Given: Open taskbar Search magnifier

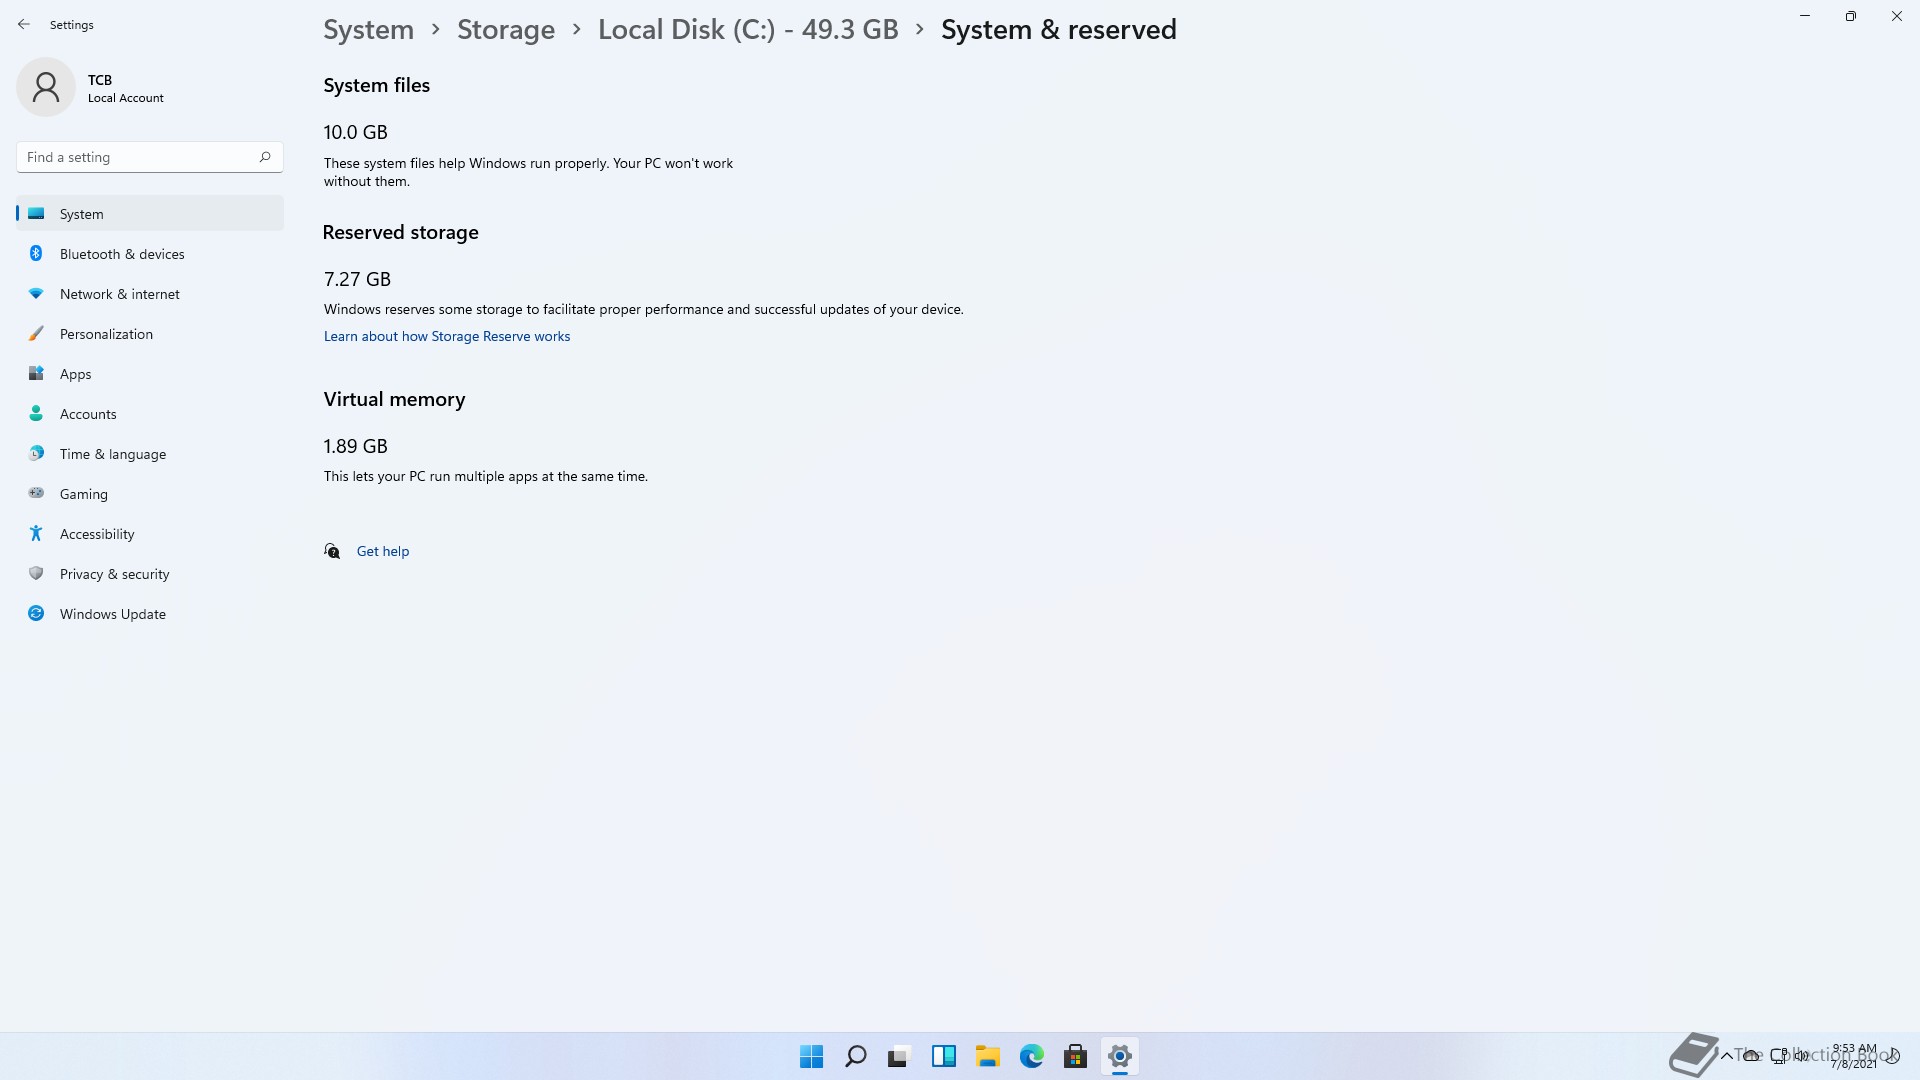Looking at the screenshot, I should (855, 1056).
